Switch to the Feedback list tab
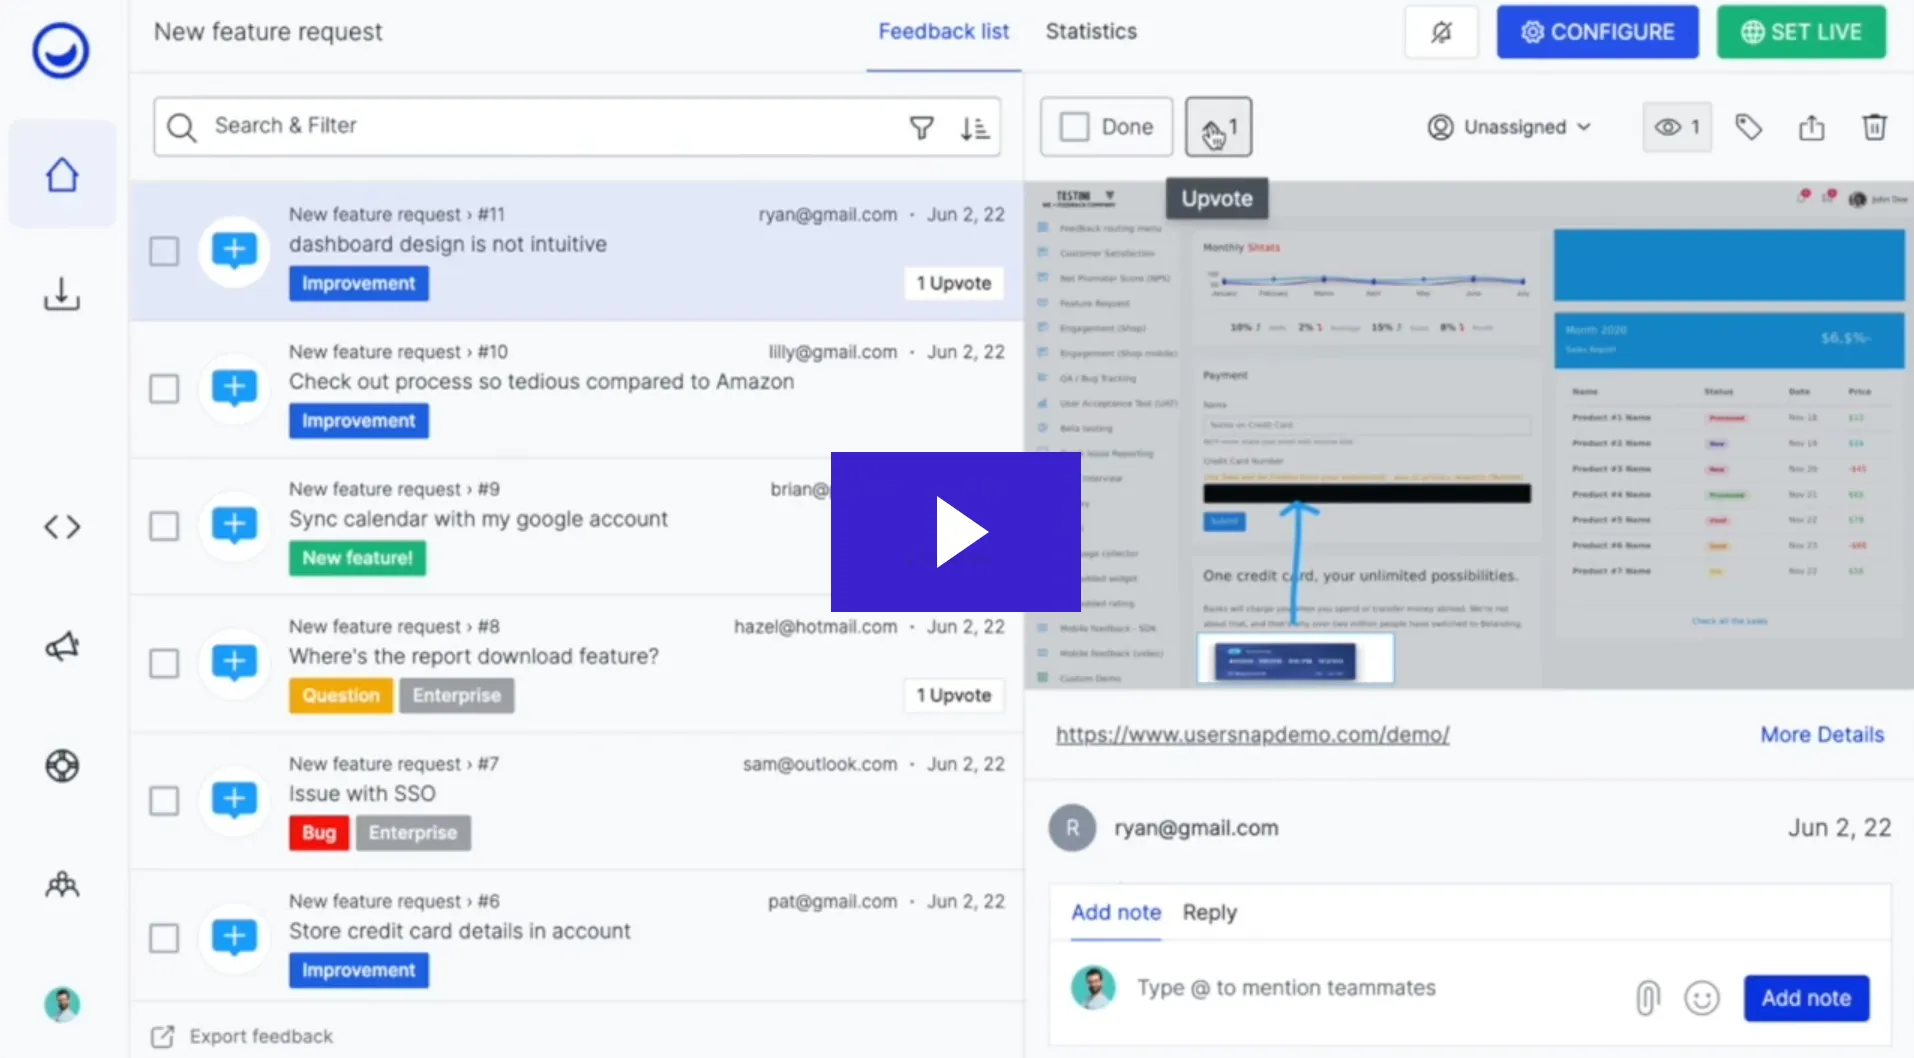The width and height of the screenshot is (1914, 1058). [943, 32]
